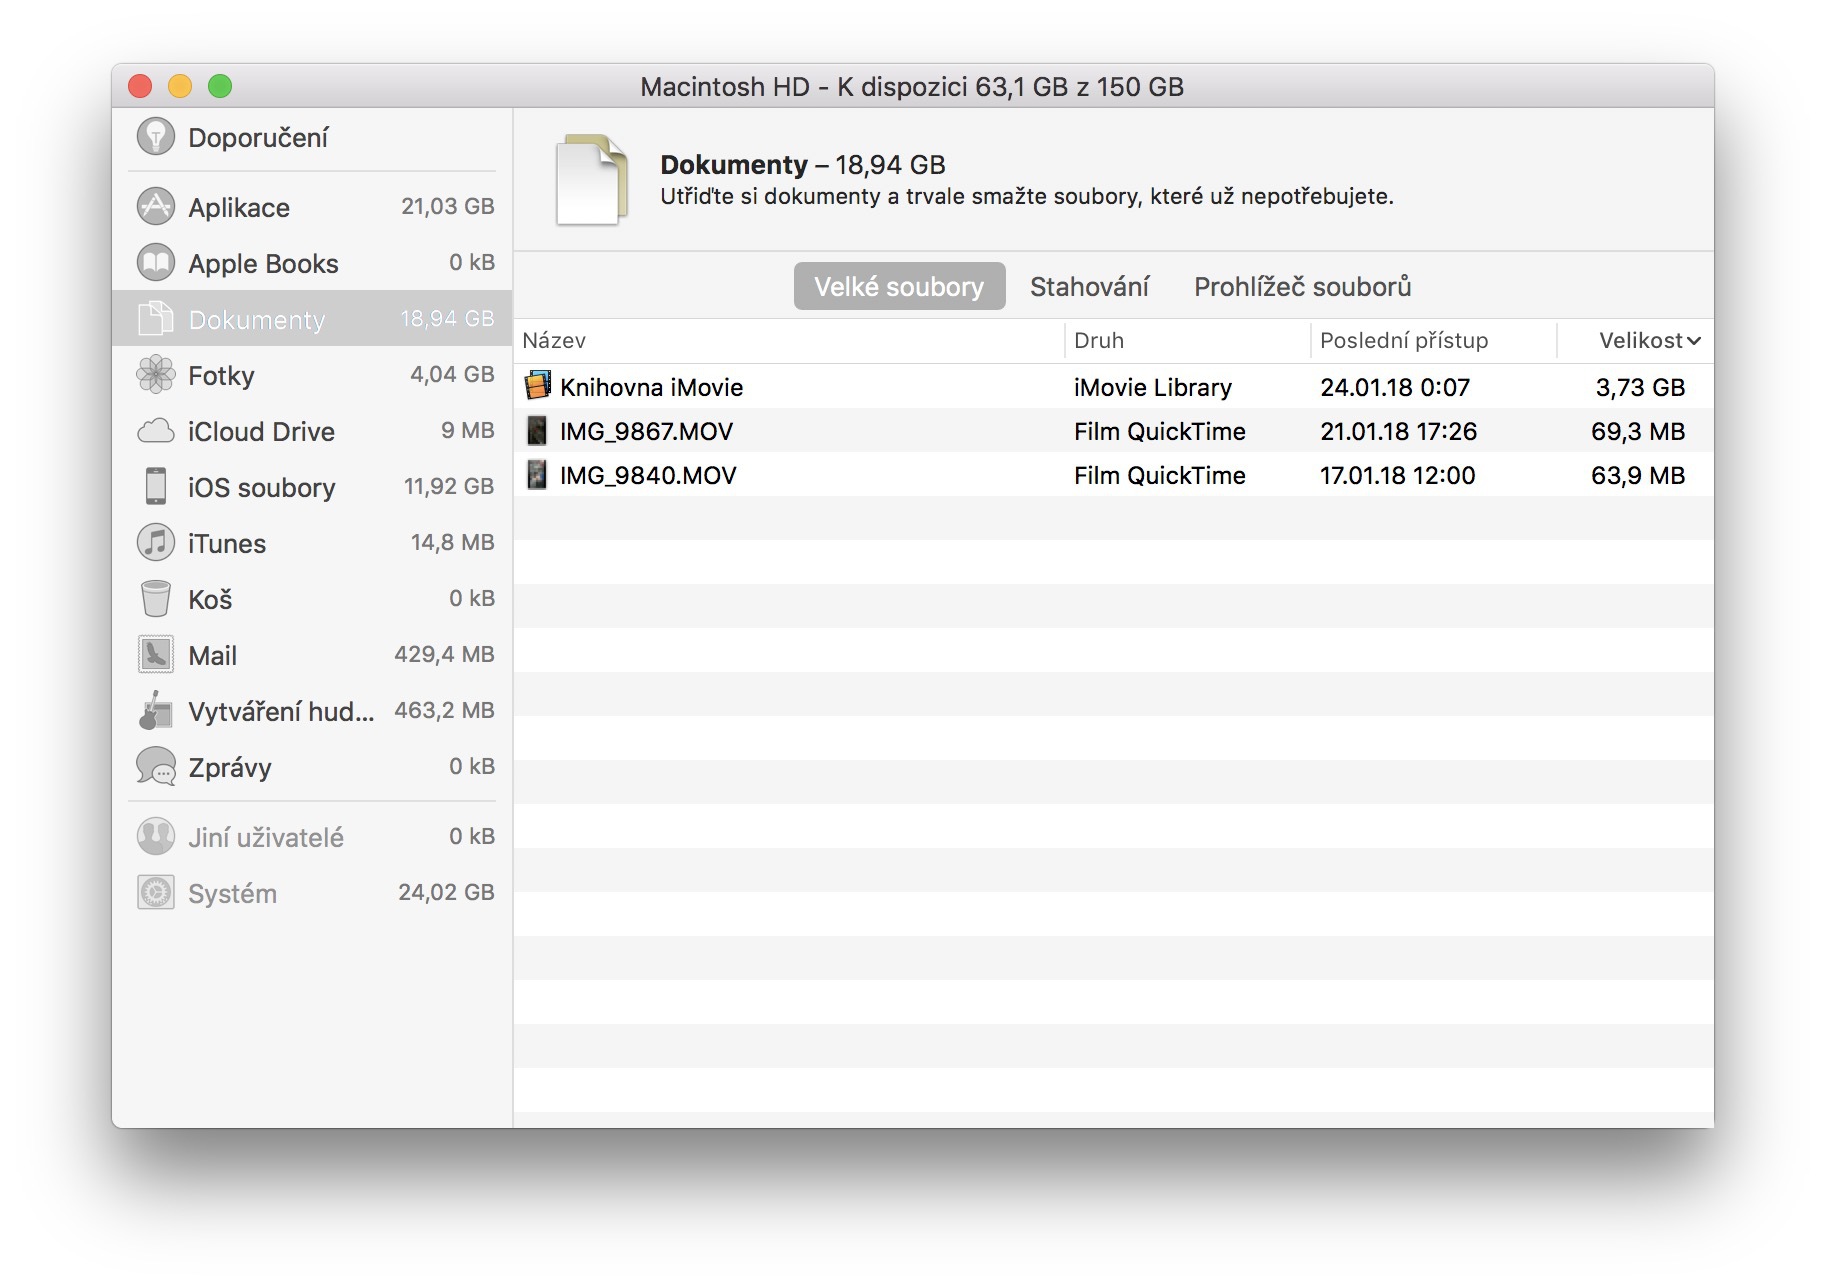This screenshot has height=1288, width=1826.
Task: Select Doporučení in the sidebar
Action: point(312,137)
